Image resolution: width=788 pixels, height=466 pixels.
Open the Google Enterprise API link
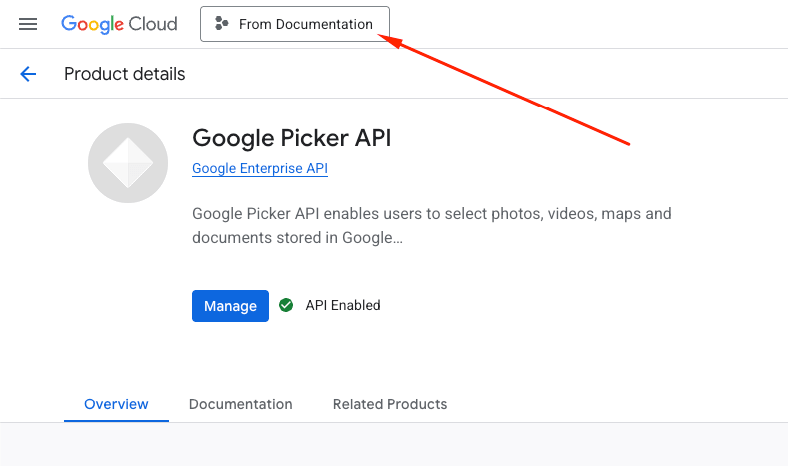coord(259,169)
